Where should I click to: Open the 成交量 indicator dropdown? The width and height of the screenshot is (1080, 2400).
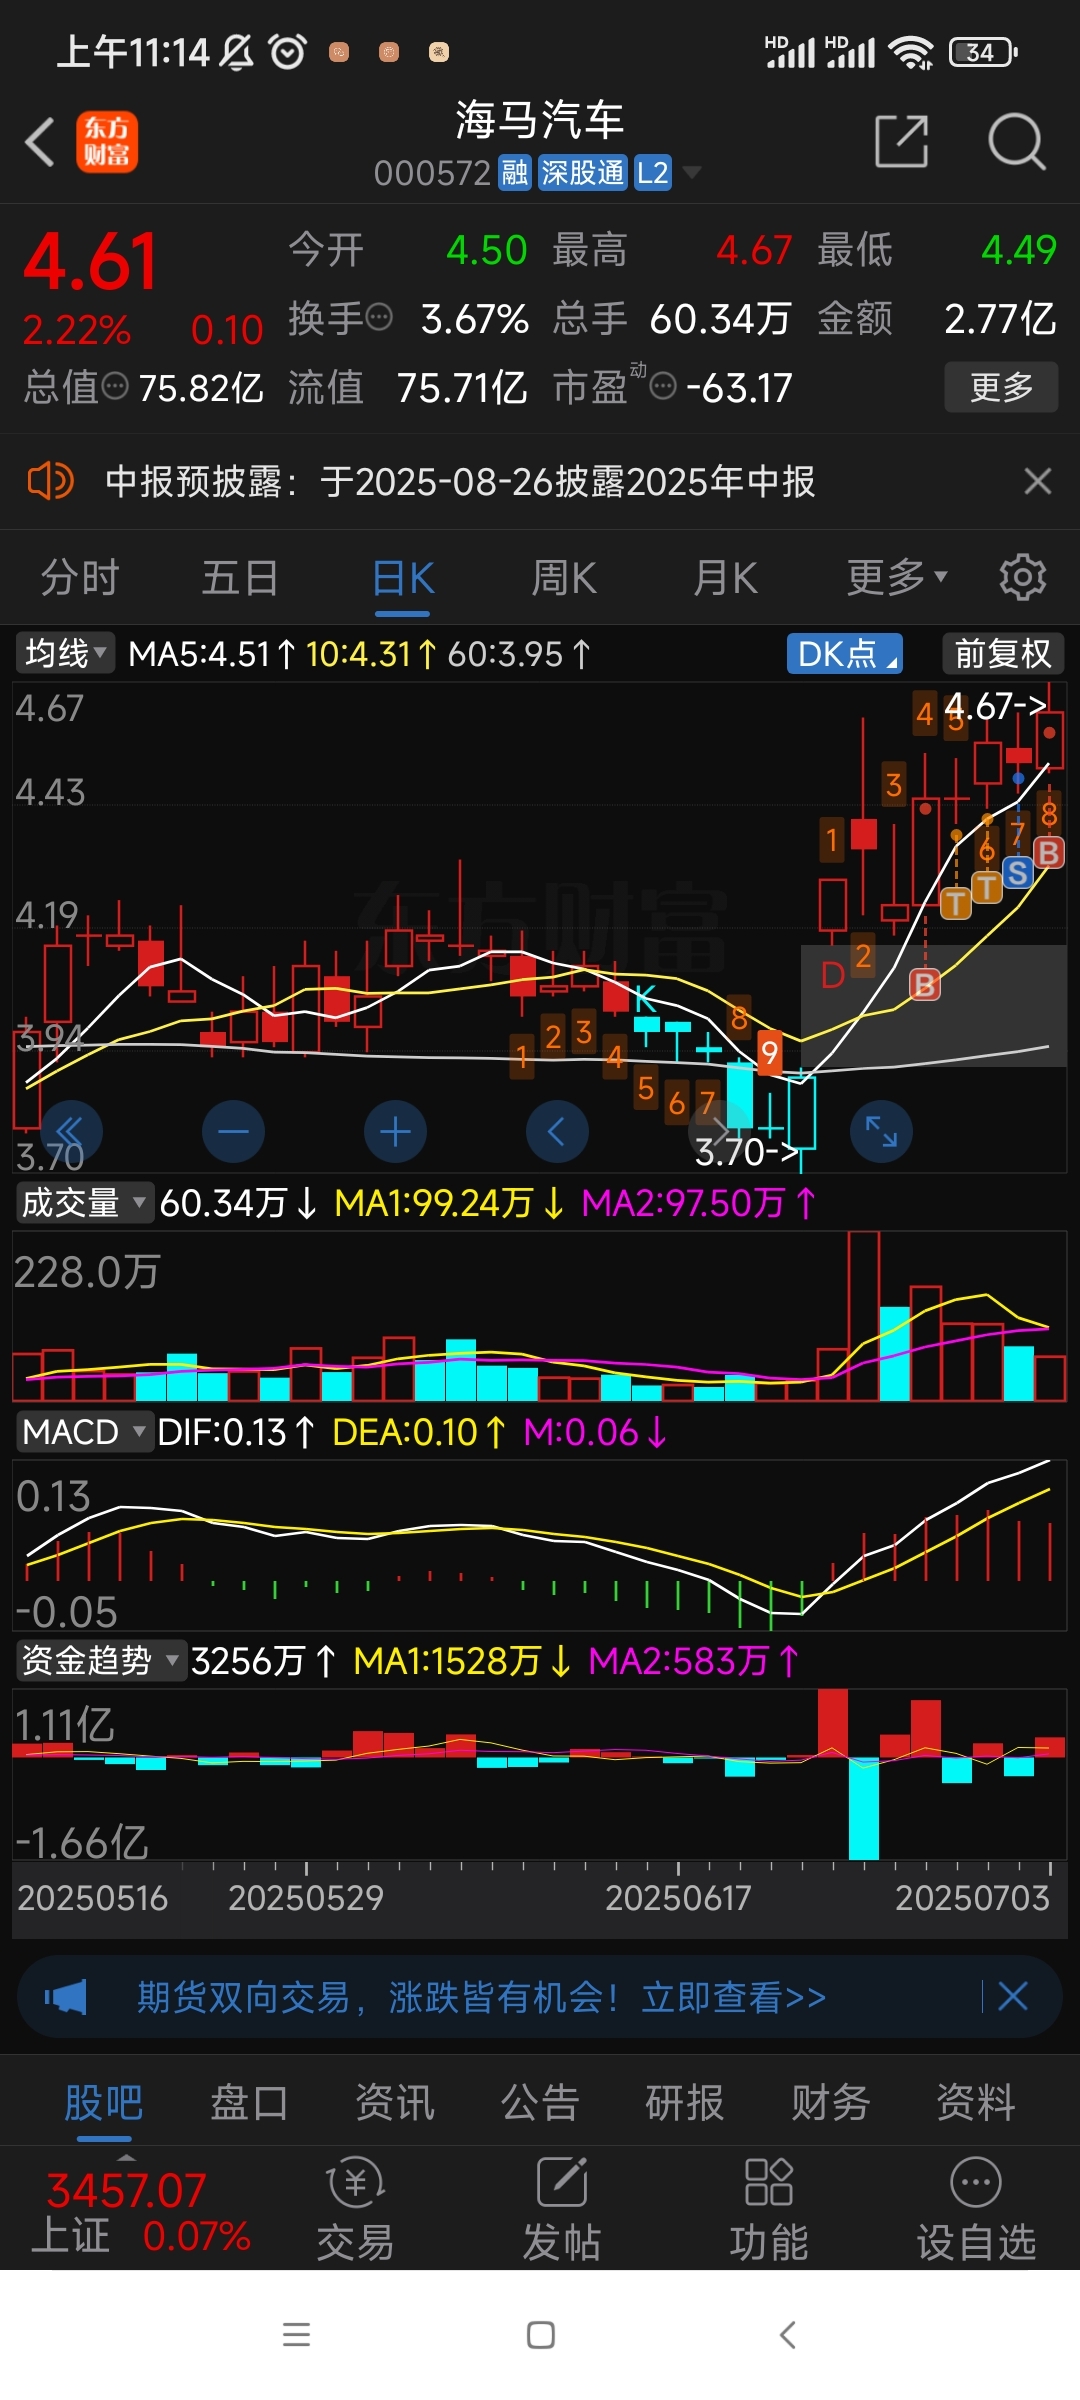85,1202
